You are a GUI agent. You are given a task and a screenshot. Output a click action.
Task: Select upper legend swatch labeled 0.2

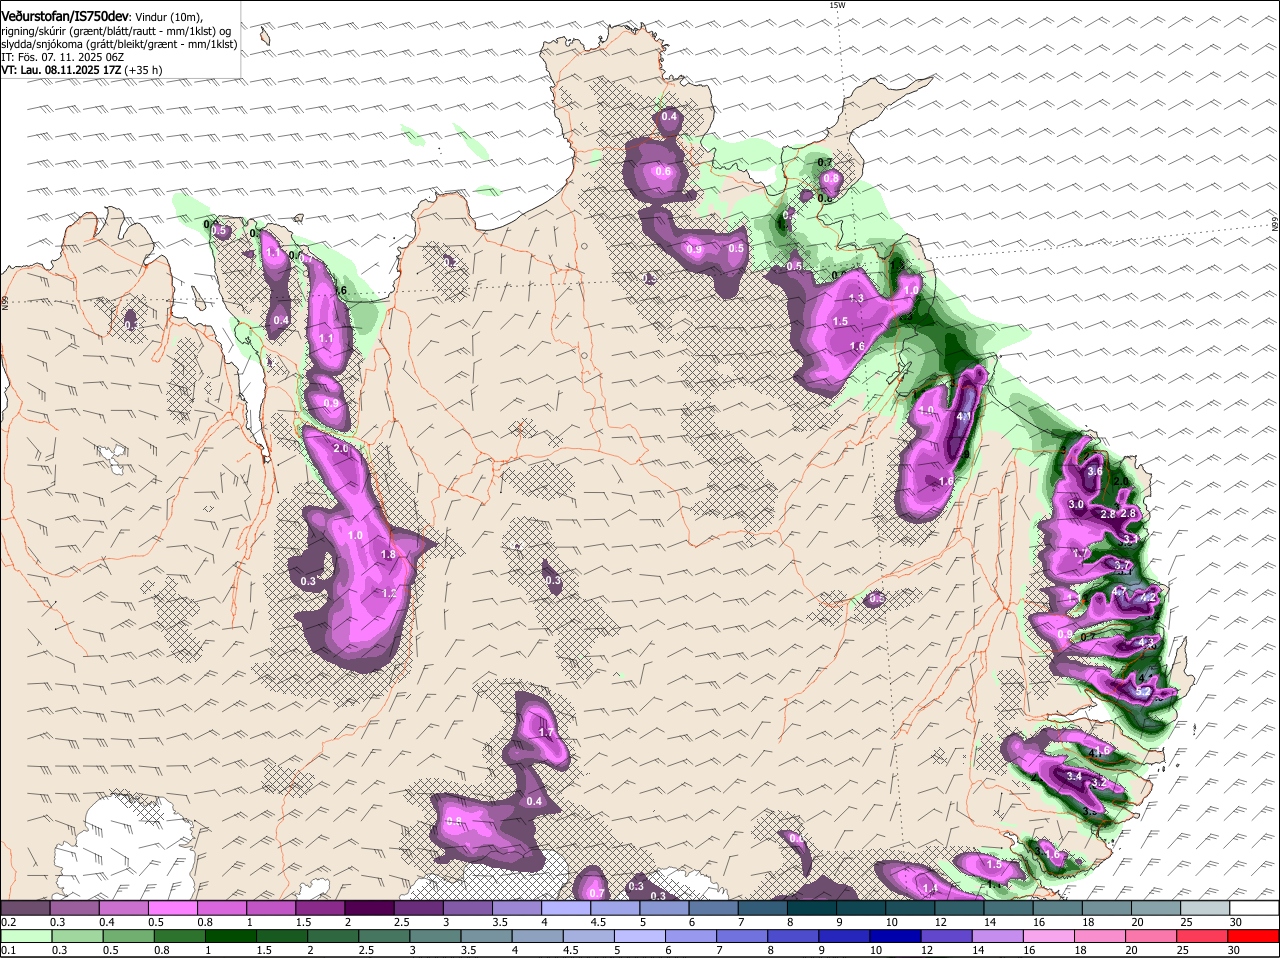[25, 908]
